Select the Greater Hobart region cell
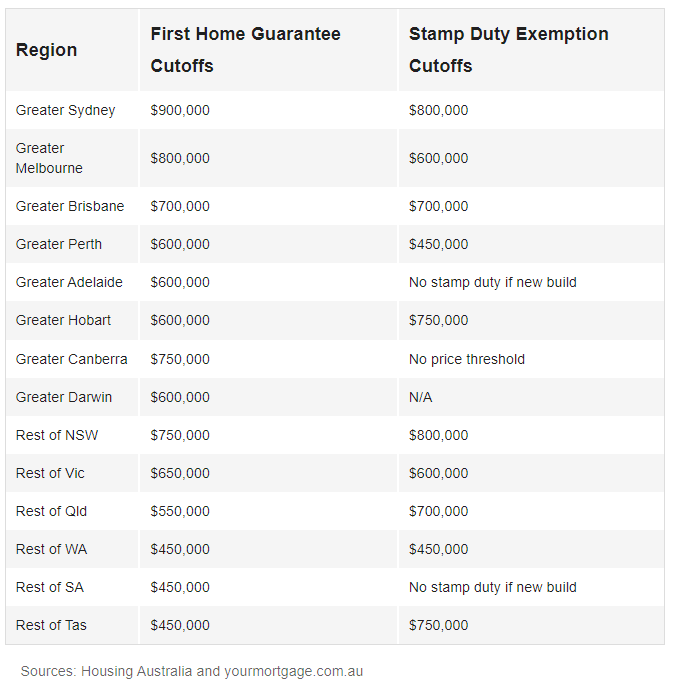The image size is (674, 688). pyautogui.click(x=63, y=320)
